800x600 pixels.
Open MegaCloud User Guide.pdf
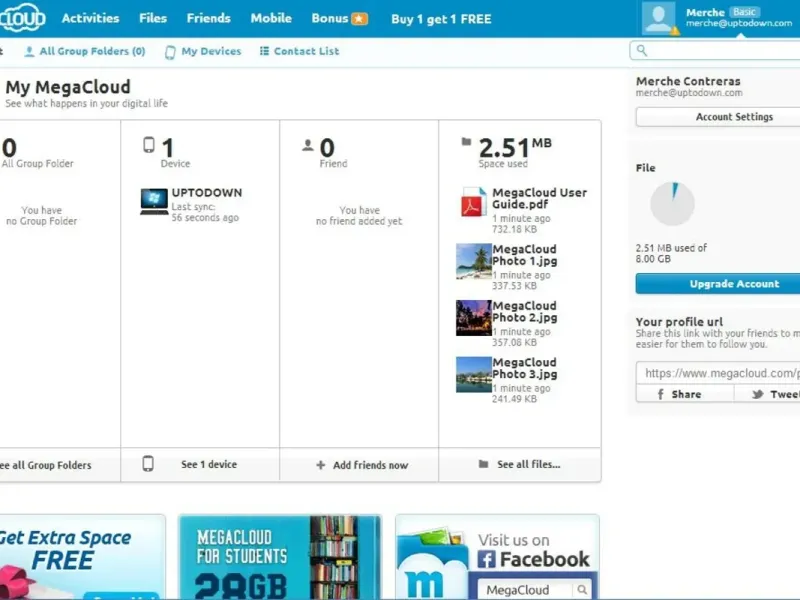[539, 198]
